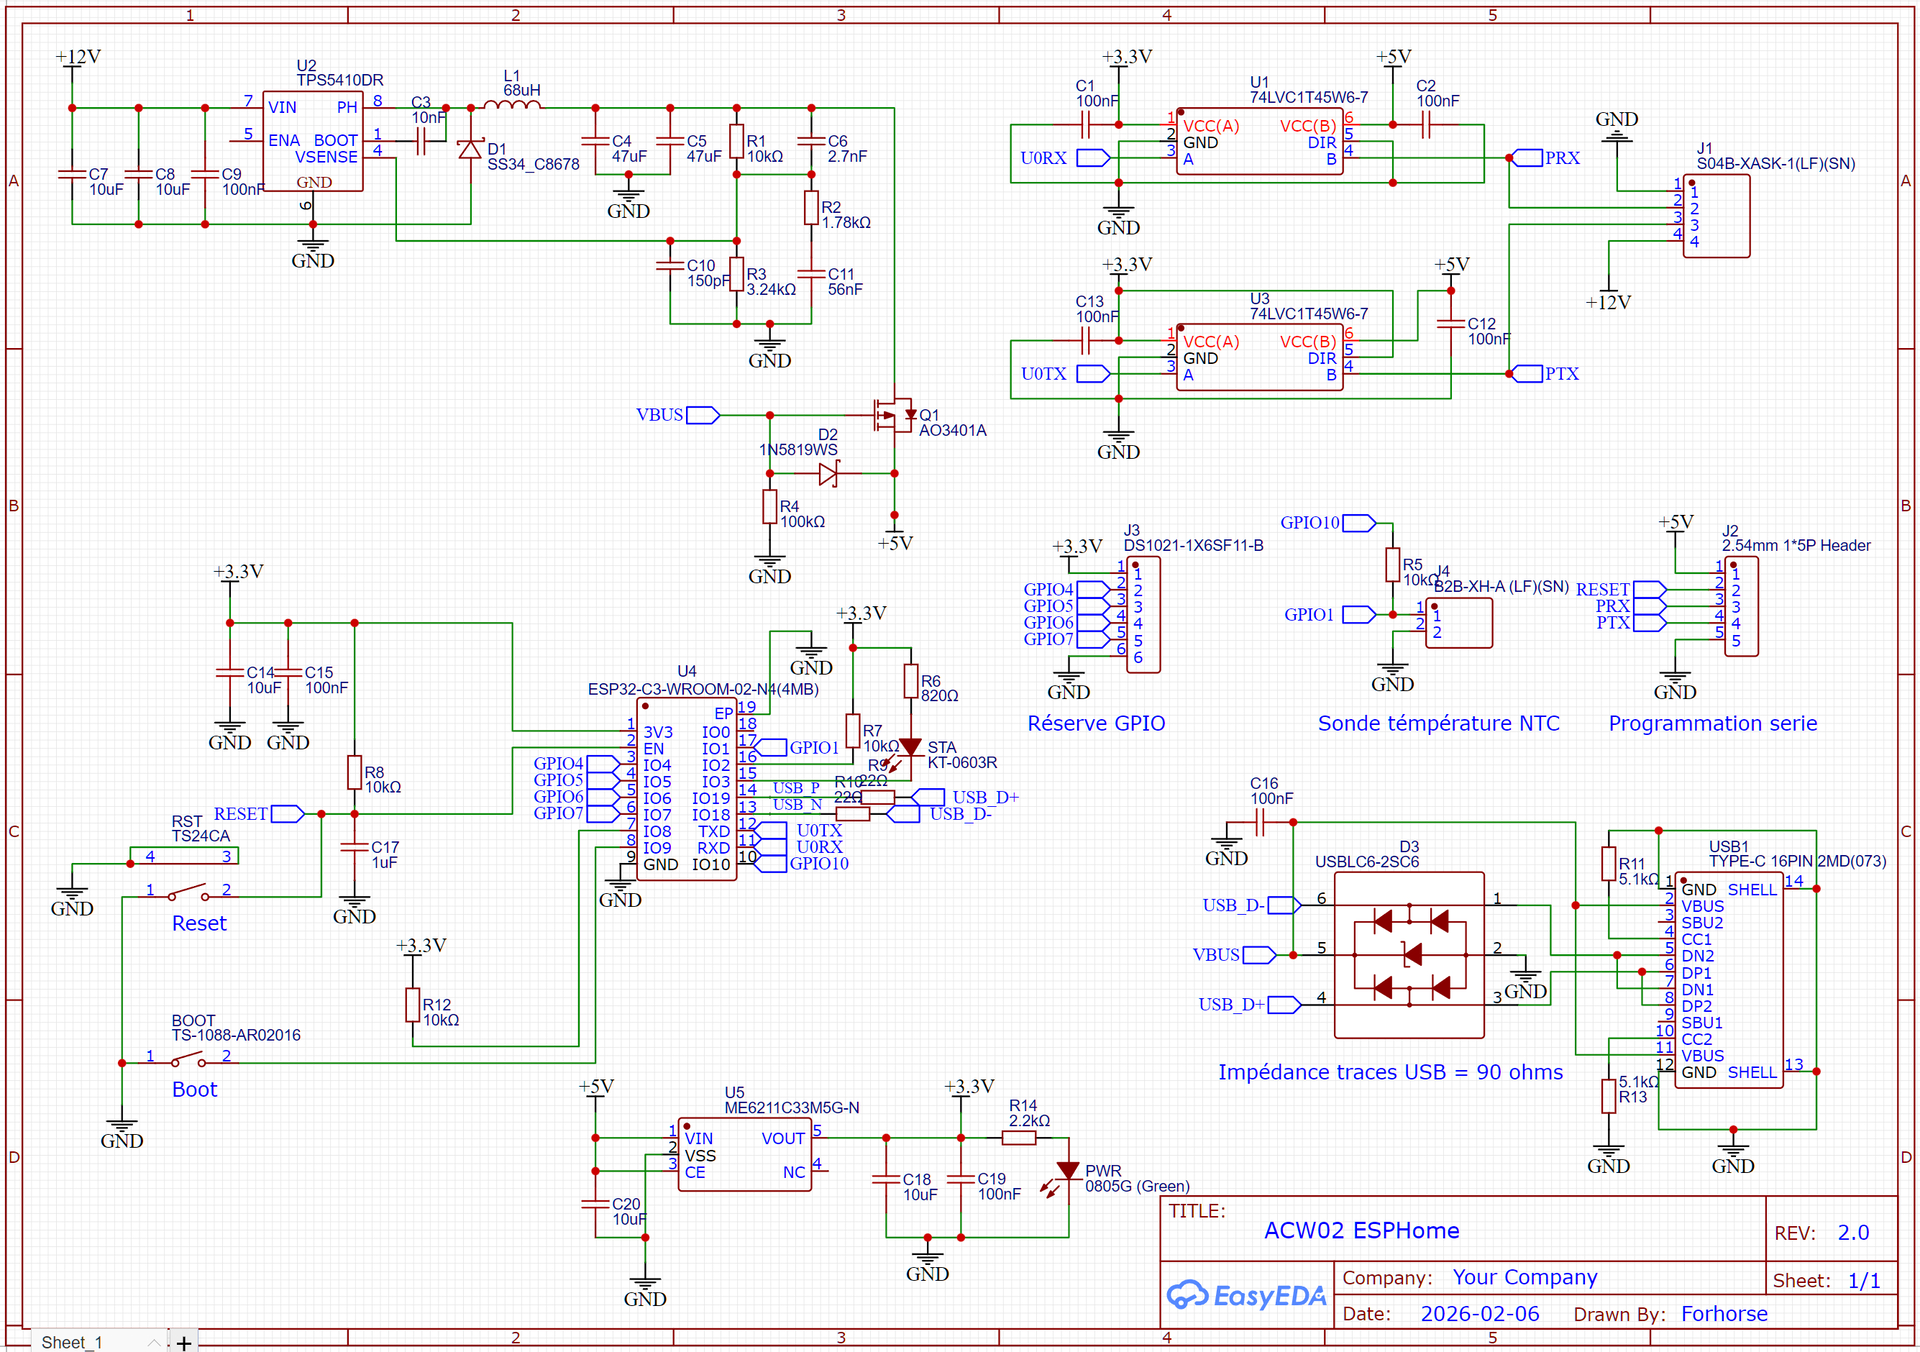Expand the Sheet_1 tab chevron arrow
The height and width of the screenshot is (1352, 1920).
(x=153, y=1342)
